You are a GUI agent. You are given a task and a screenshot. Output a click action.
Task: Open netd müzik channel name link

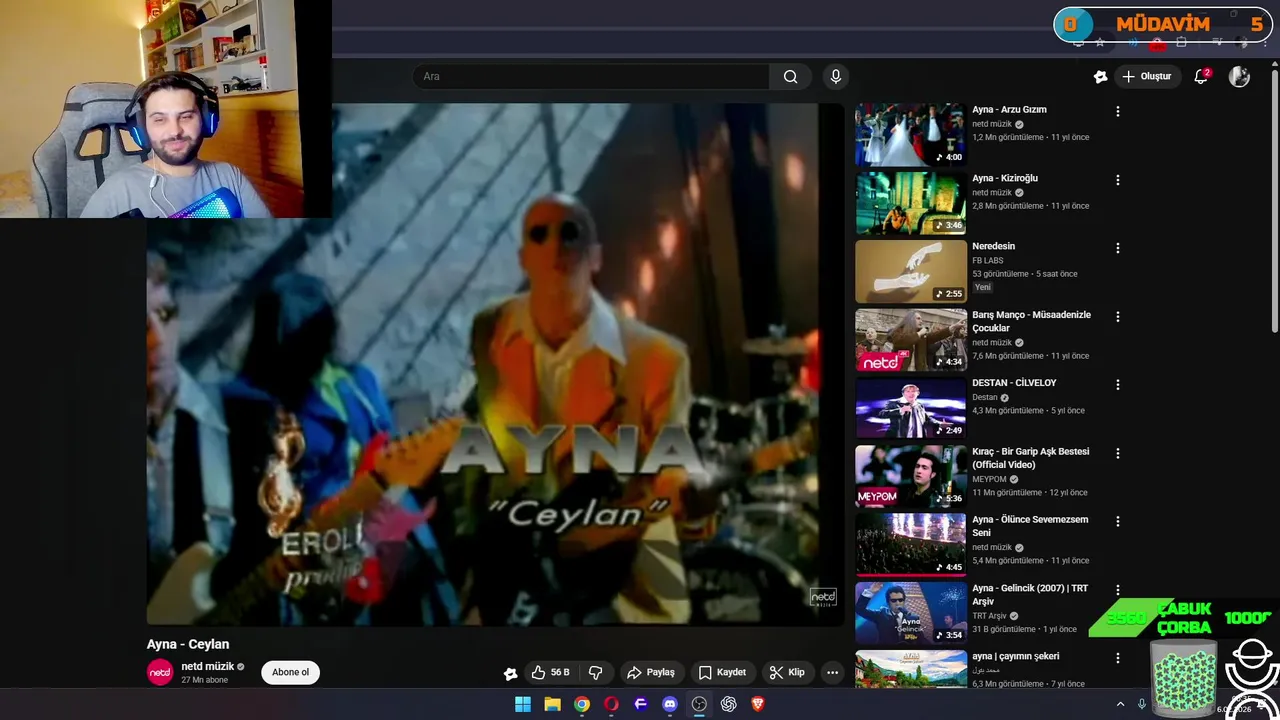208,667
